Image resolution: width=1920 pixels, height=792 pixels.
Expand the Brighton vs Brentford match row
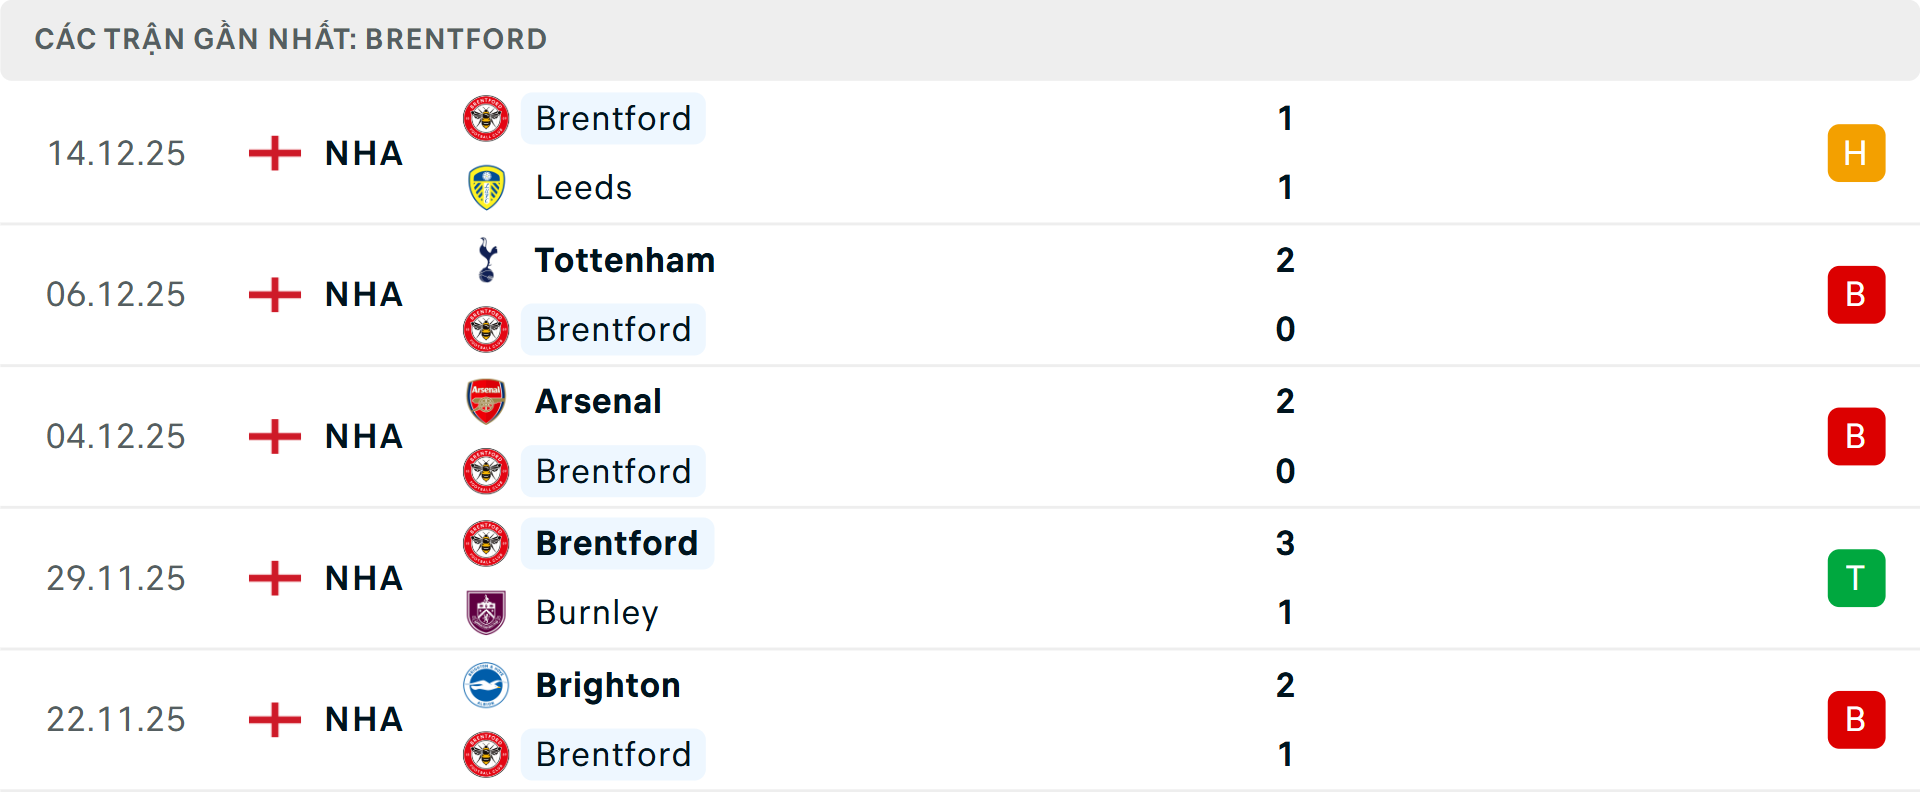[x=960, y=720]
